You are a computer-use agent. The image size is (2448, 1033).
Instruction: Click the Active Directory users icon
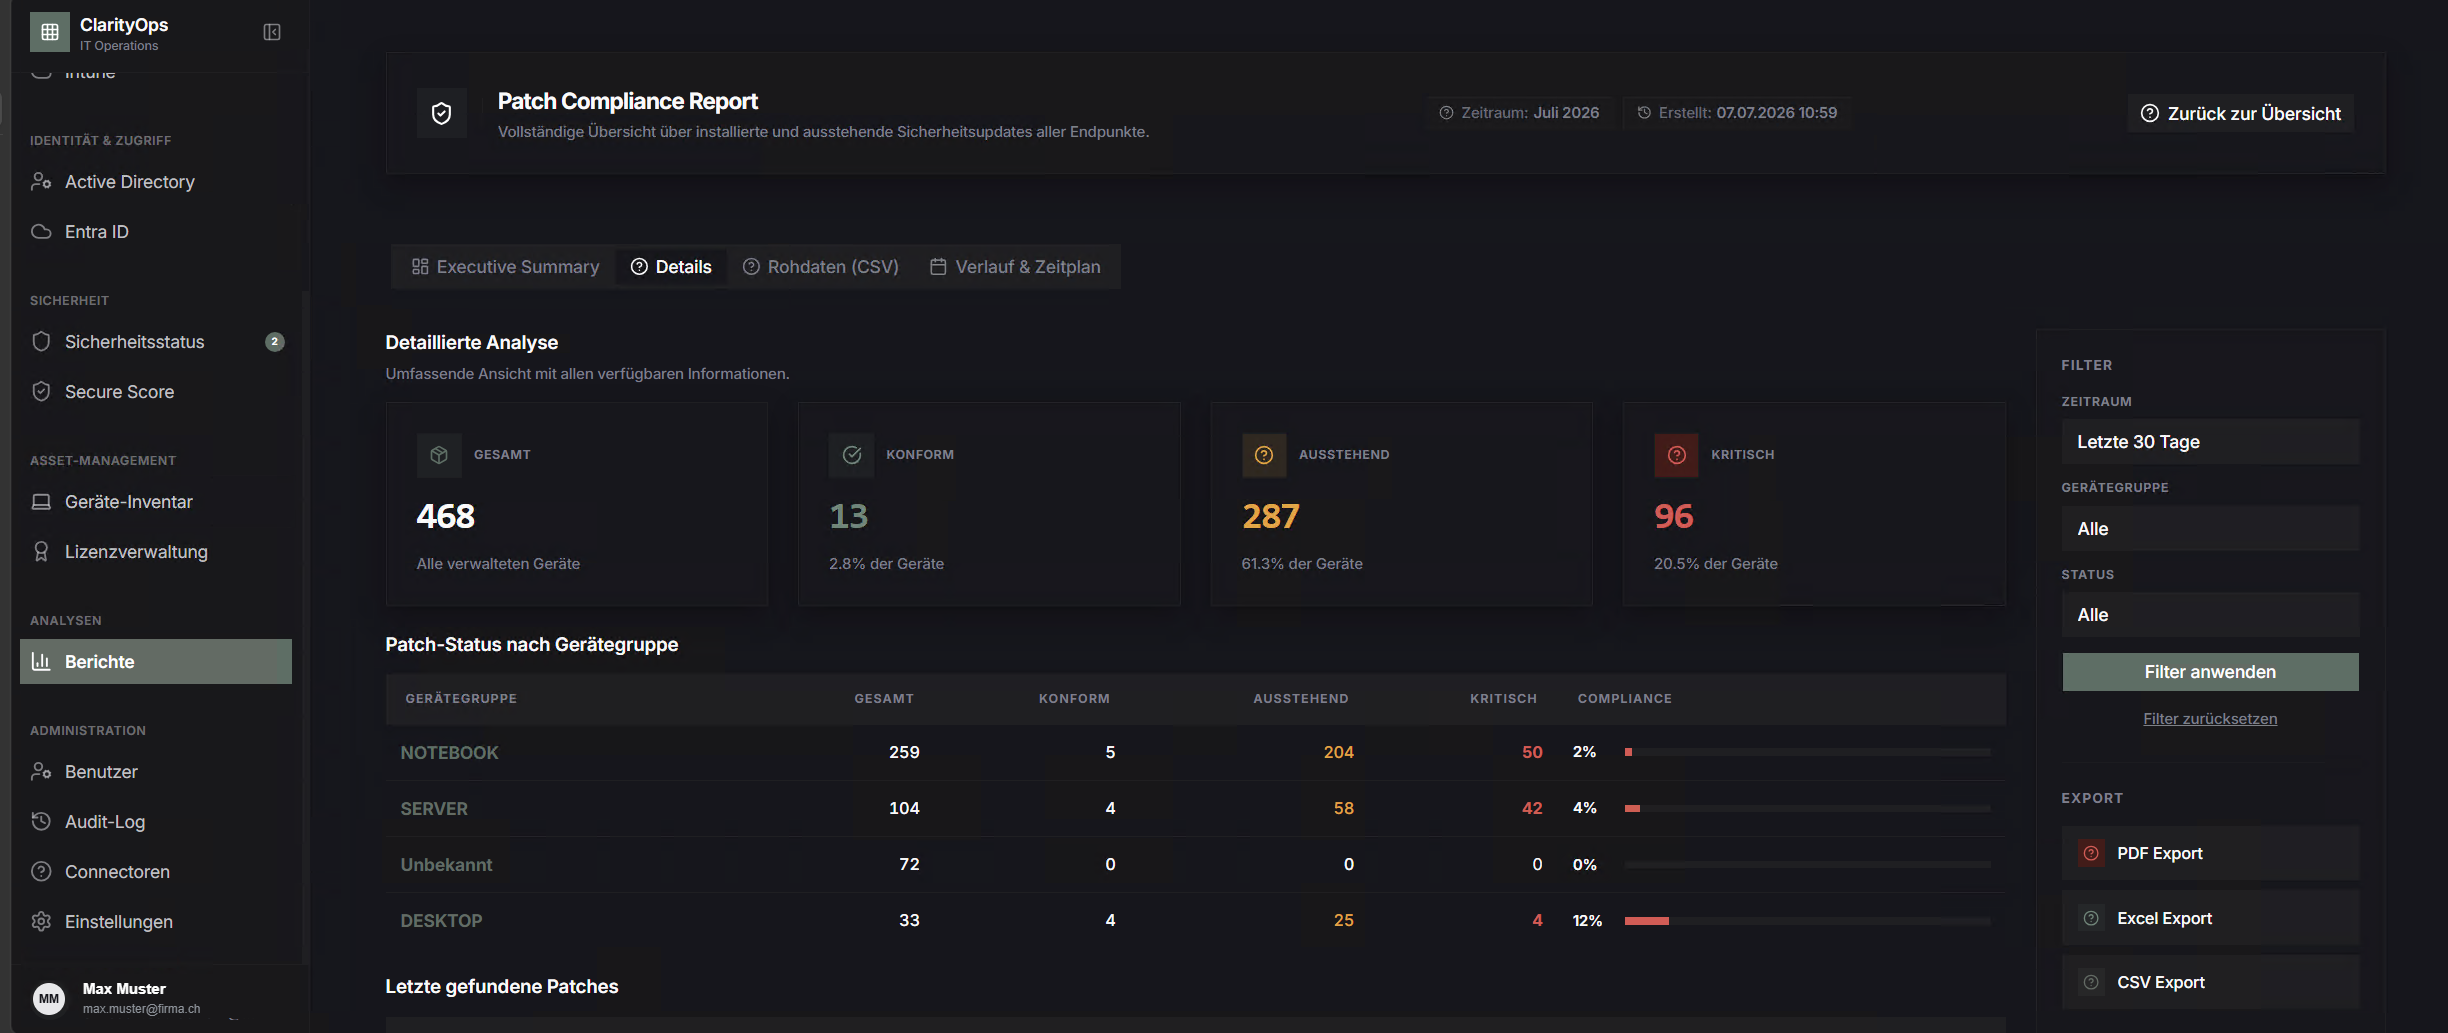41,181
